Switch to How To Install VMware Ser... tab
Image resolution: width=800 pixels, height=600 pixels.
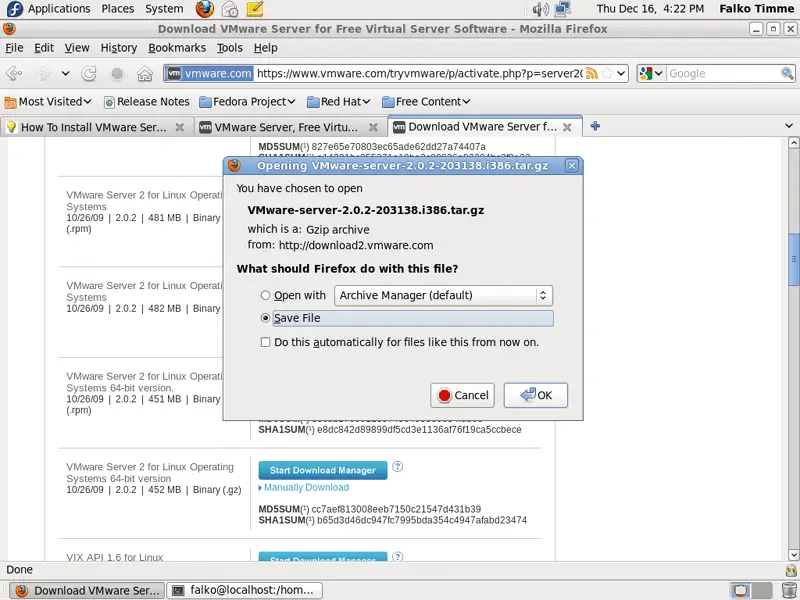(96, 127)
